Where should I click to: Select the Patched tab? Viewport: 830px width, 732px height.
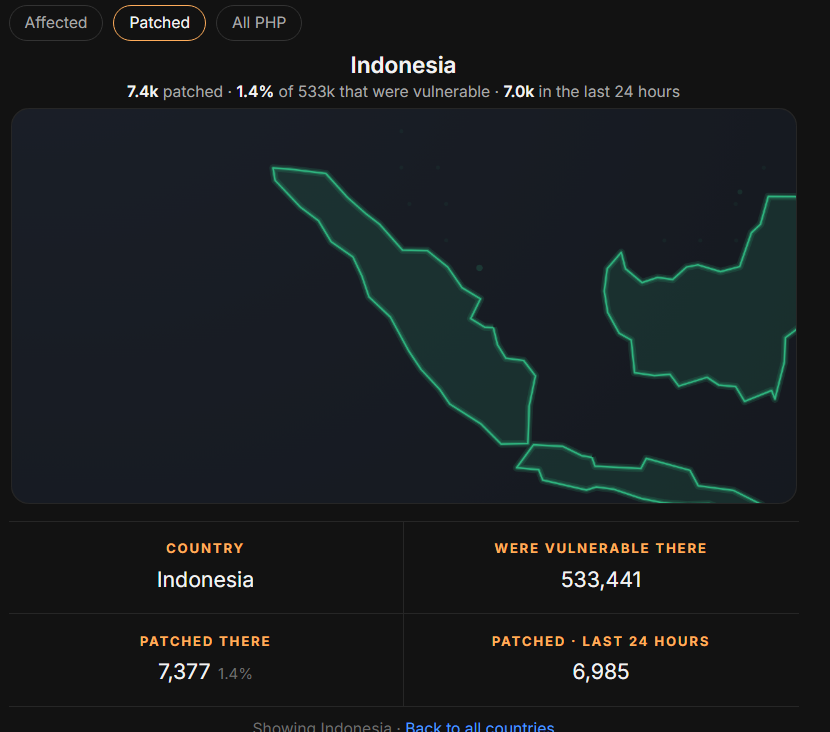point(159,23)
